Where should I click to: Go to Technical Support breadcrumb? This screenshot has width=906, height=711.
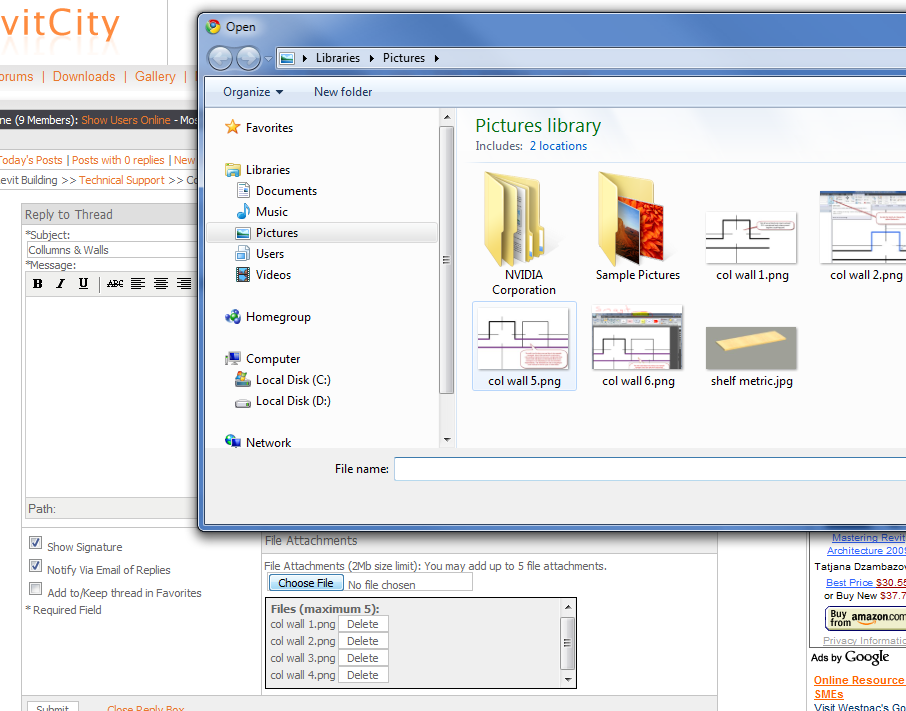click(122, 180)
